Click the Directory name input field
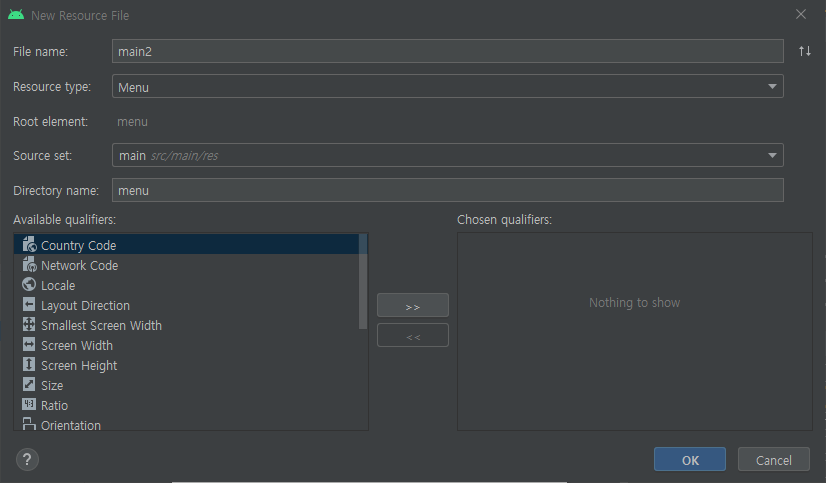The height and width of the screenshot is (483, 826). tap(448, 190)
